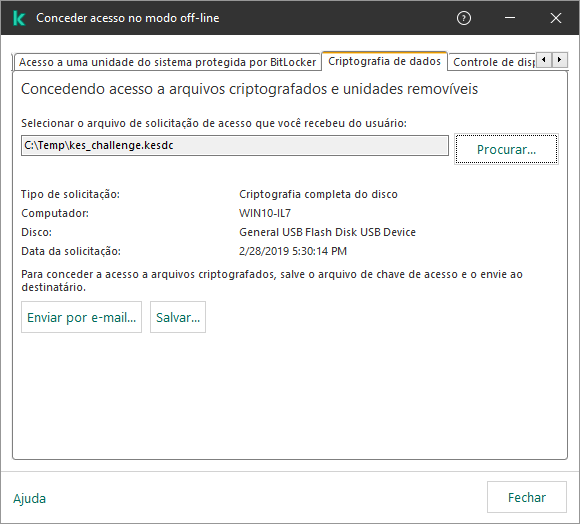Viewport: 580px width, 524px height.
Task: Select the text General USB Flash Disk USB Device
Action: [x=327, y=232]
